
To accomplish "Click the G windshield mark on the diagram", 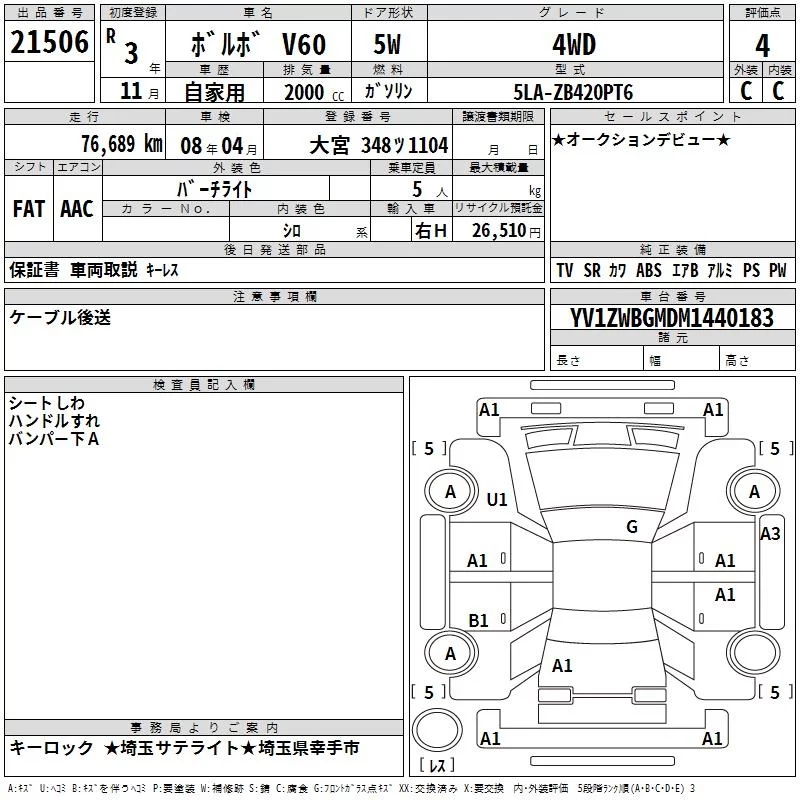I will [632, 527].
